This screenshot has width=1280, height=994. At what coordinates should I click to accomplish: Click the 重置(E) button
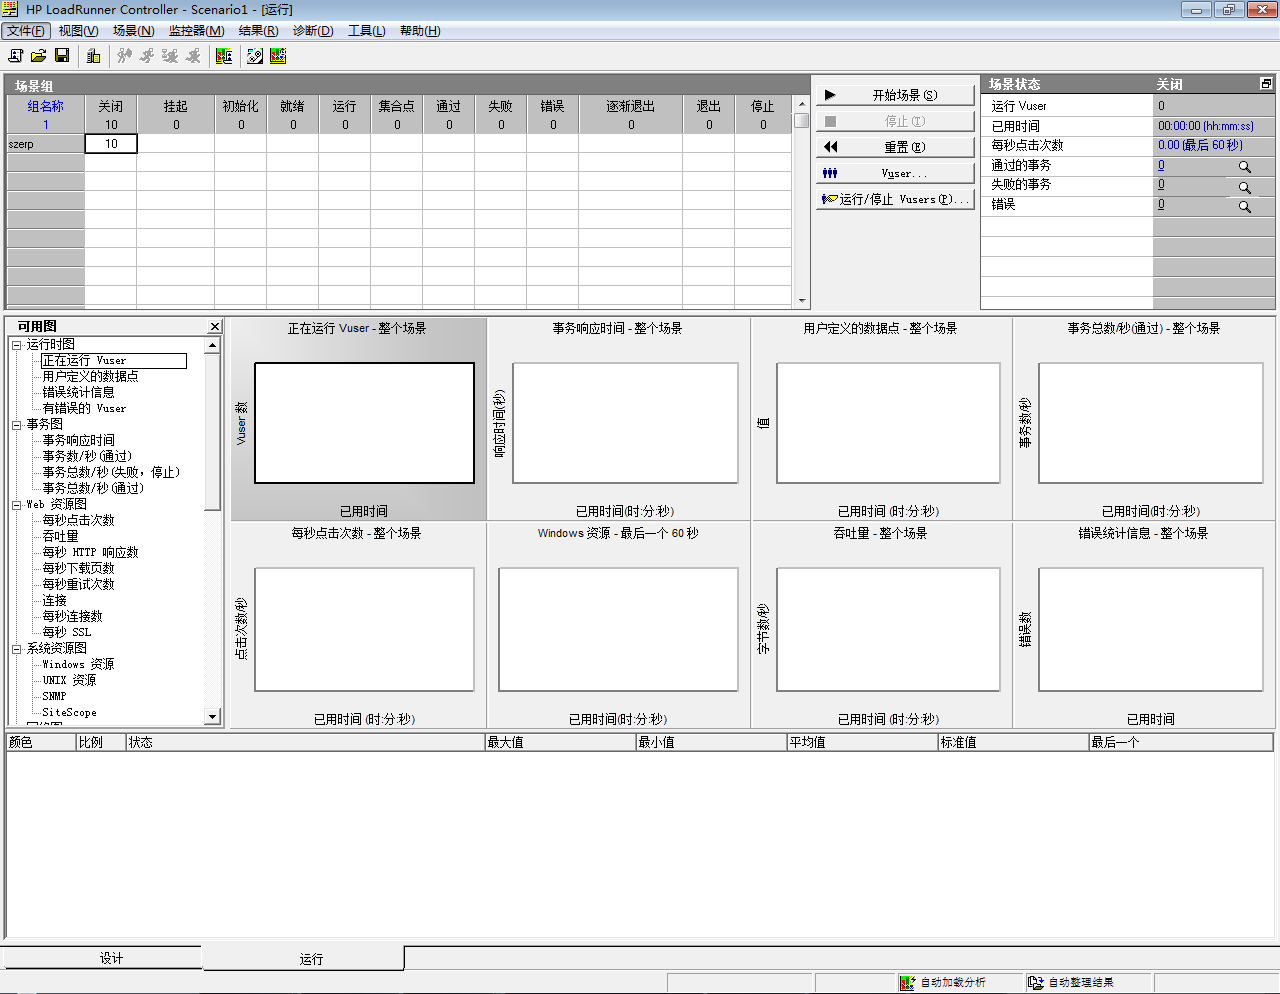[x=895, y=147]
